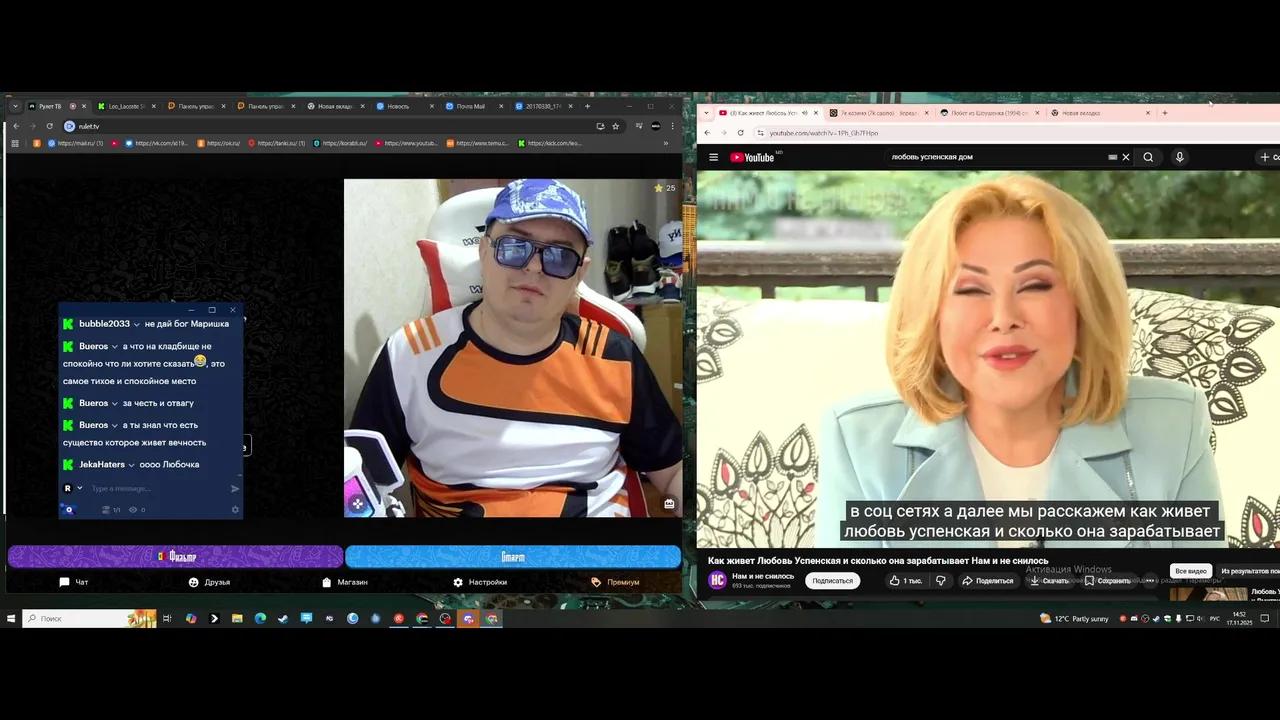Open File Explorer from the taskbar

point(237,619)
